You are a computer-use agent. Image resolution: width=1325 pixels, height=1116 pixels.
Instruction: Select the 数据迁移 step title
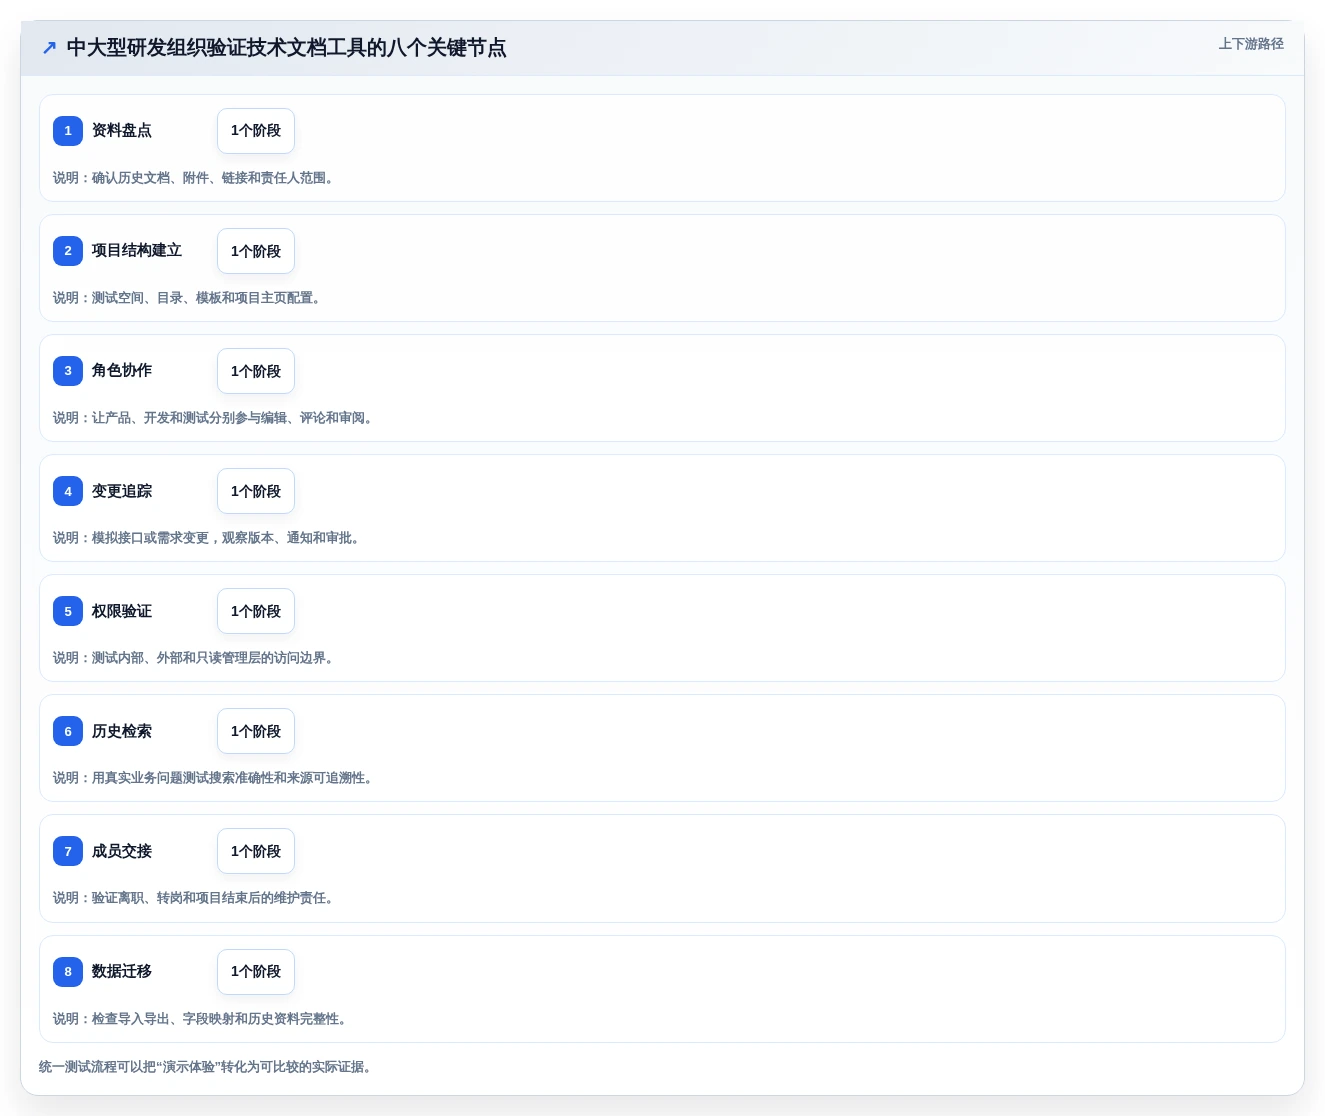point(122,971)
